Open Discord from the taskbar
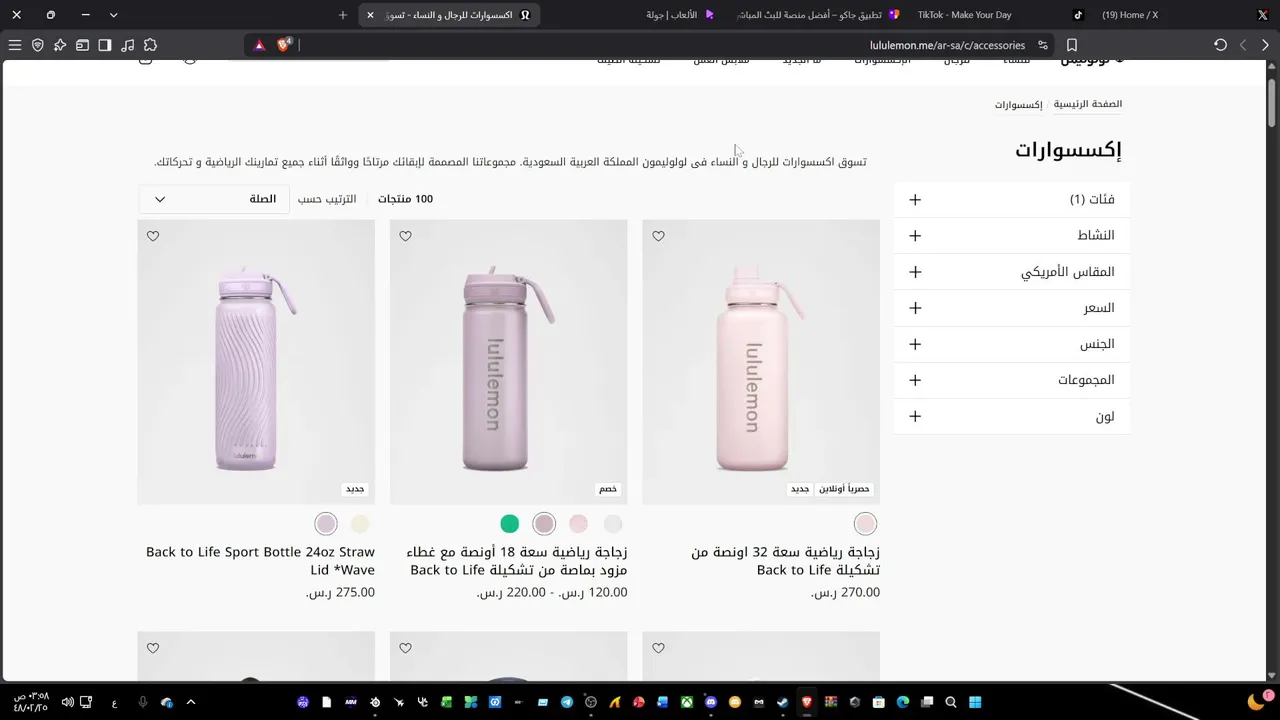The width and height of the screenshot is (1280, 720). [711, 702]
